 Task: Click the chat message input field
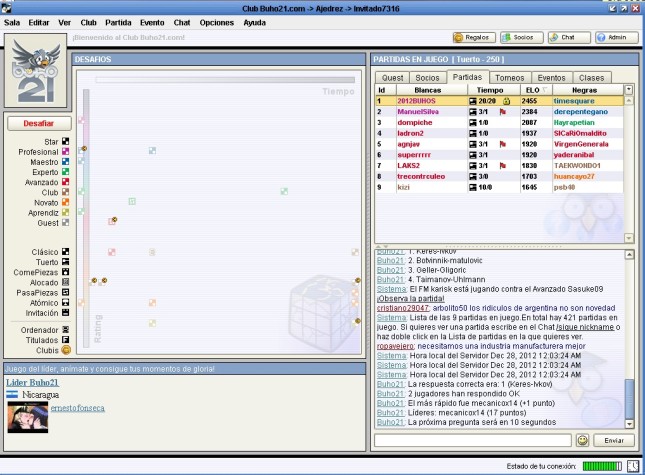point(472,440)
